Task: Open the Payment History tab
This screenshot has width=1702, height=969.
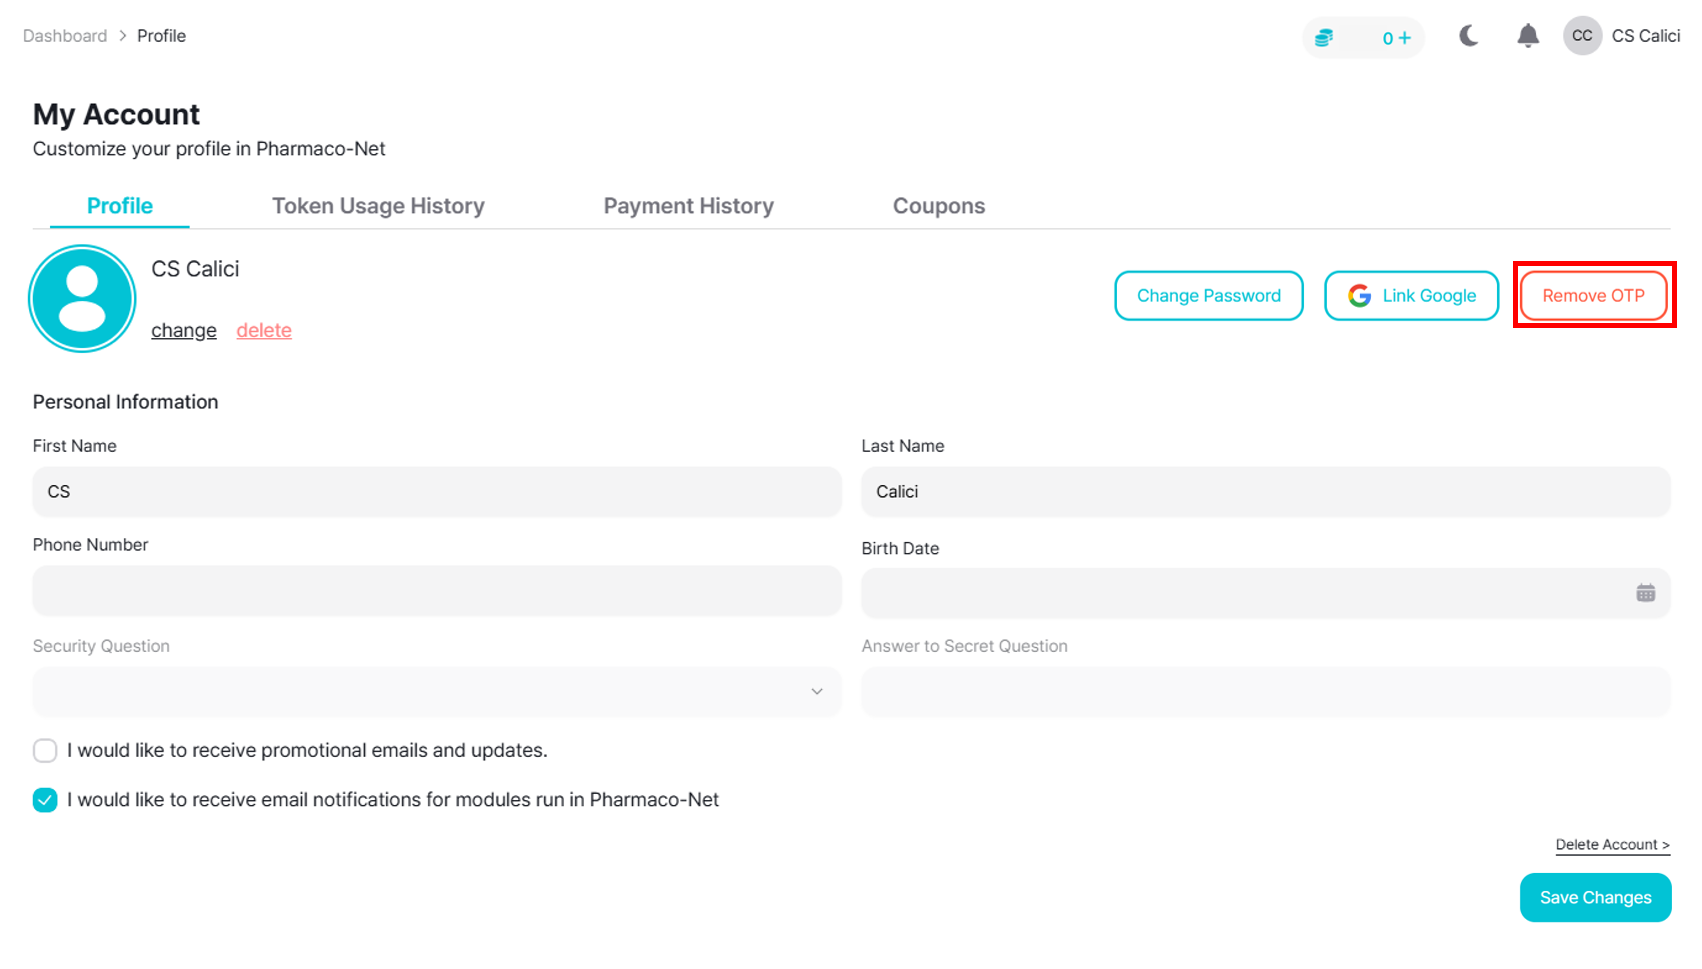Action: tap(688, 206)
